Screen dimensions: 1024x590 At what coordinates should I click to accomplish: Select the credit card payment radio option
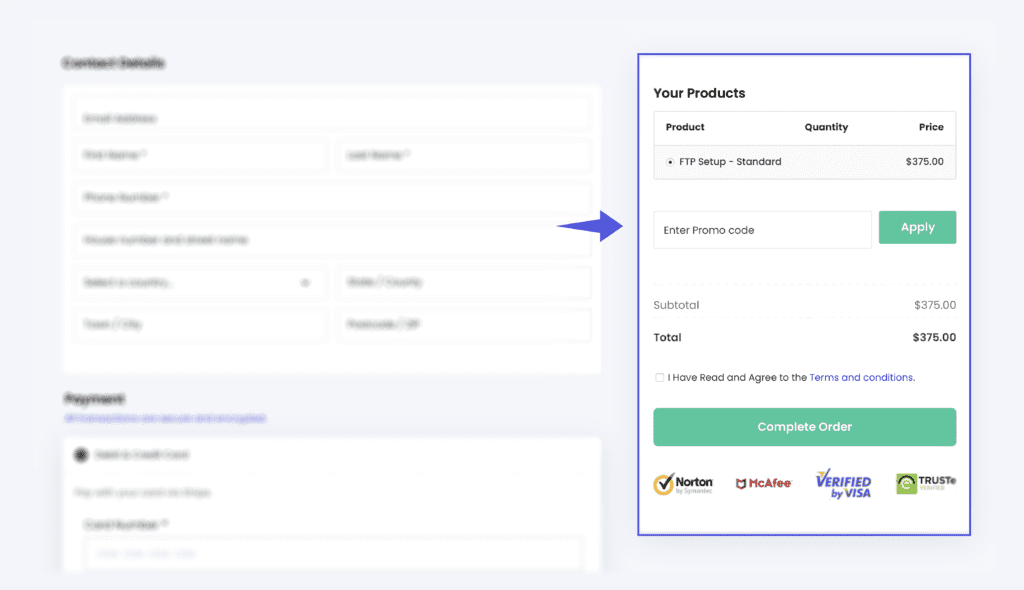[81, 455]
